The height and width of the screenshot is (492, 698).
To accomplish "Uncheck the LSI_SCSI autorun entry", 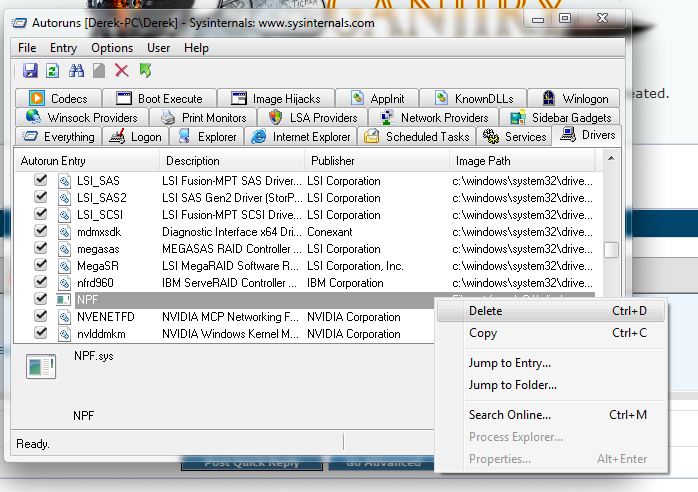I will pyautogui.click(x=41, y=214).
